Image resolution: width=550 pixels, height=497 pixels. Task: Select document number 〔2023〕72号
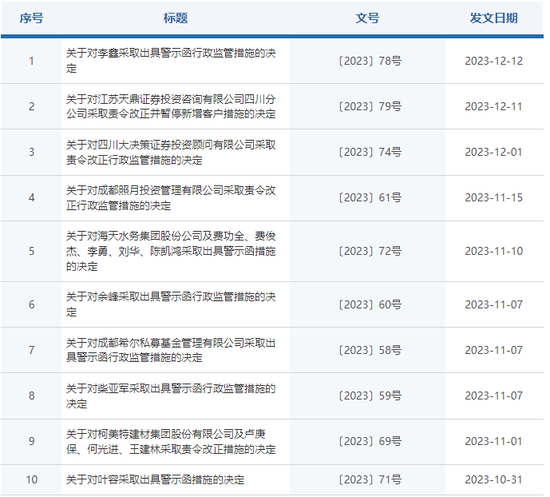click(x=370, y=251)
